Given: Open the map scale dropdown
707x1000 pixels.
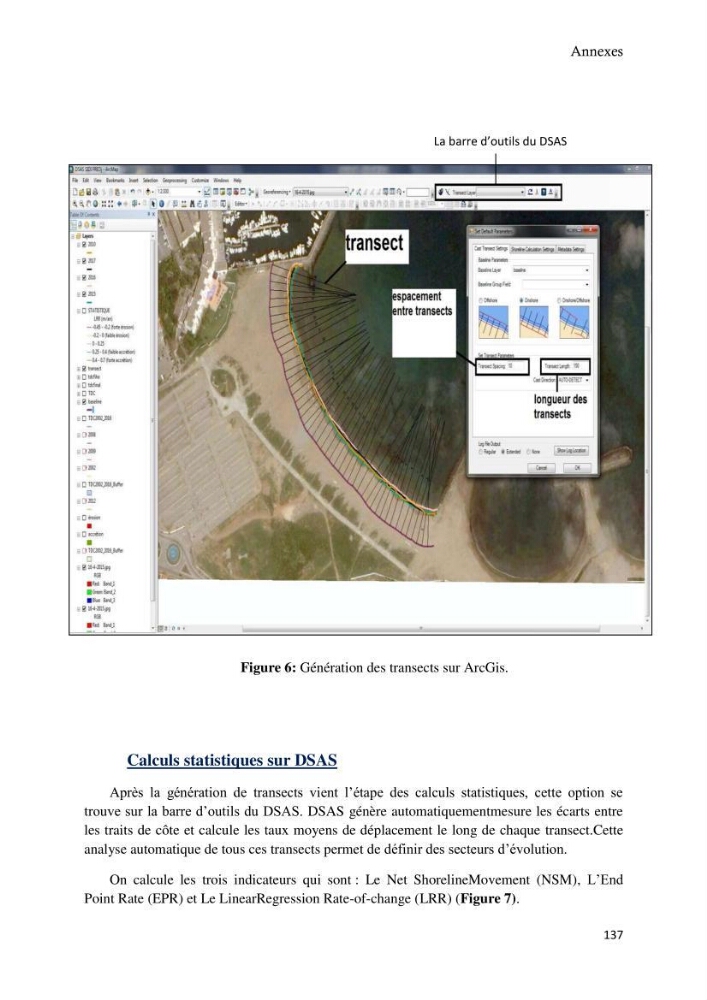Looking at the screenshot, I should coord(200,191).
